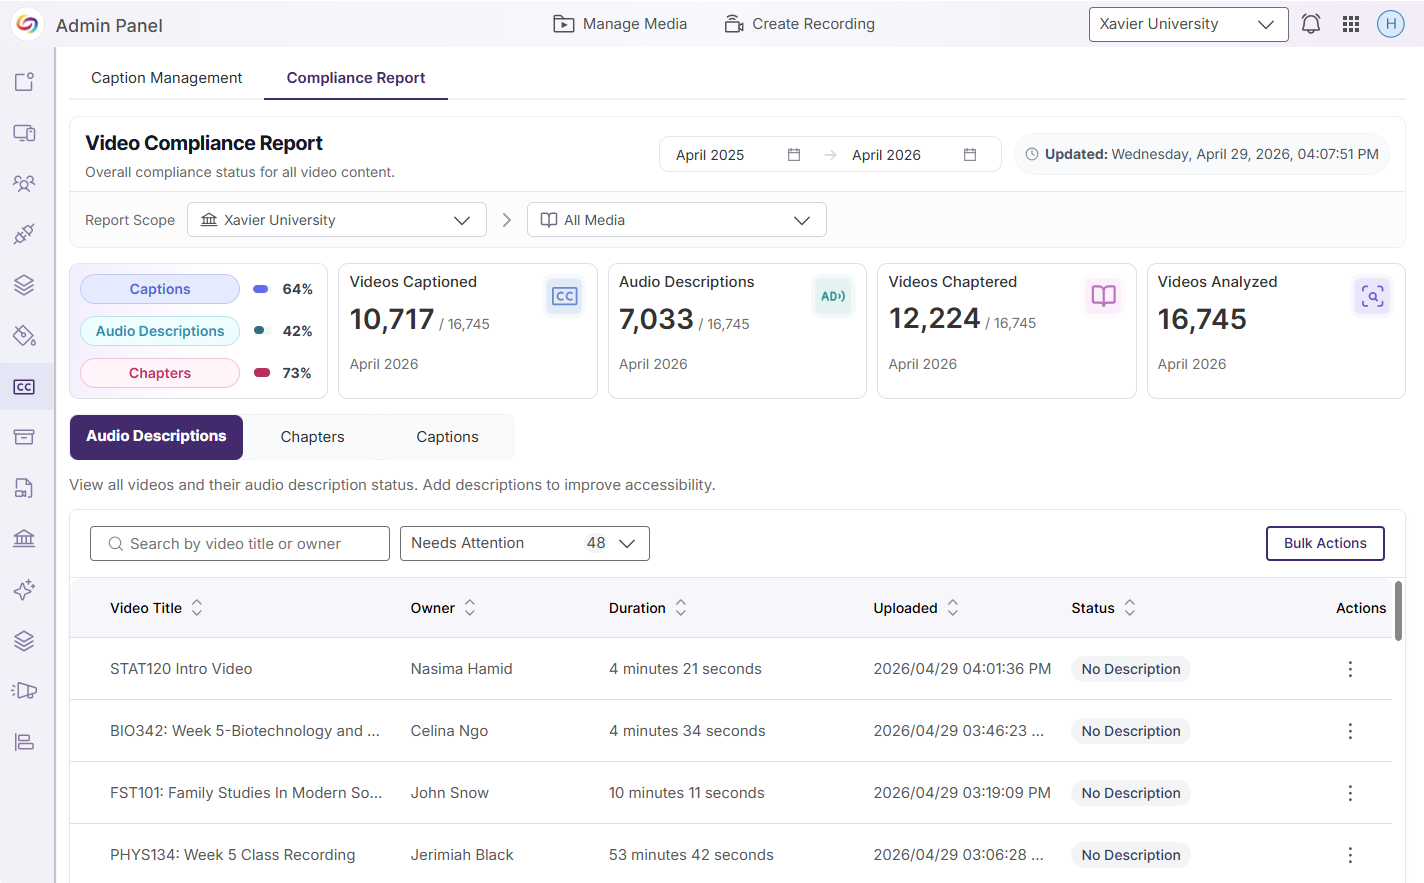Screen dimensions: 1424x883
Task: Open the notifications bell icon
Action: pos(1310,24)
